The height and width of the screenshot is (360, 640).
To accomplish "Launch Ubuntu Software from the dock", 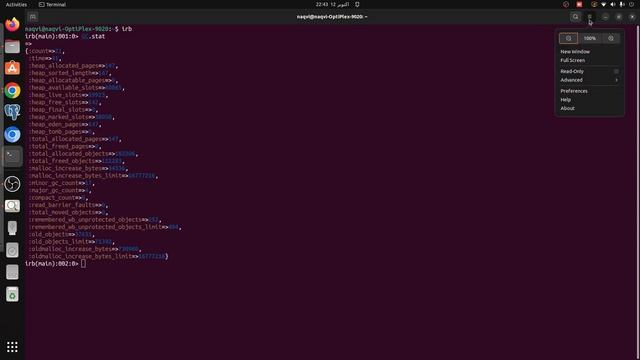I will point(12,68).
